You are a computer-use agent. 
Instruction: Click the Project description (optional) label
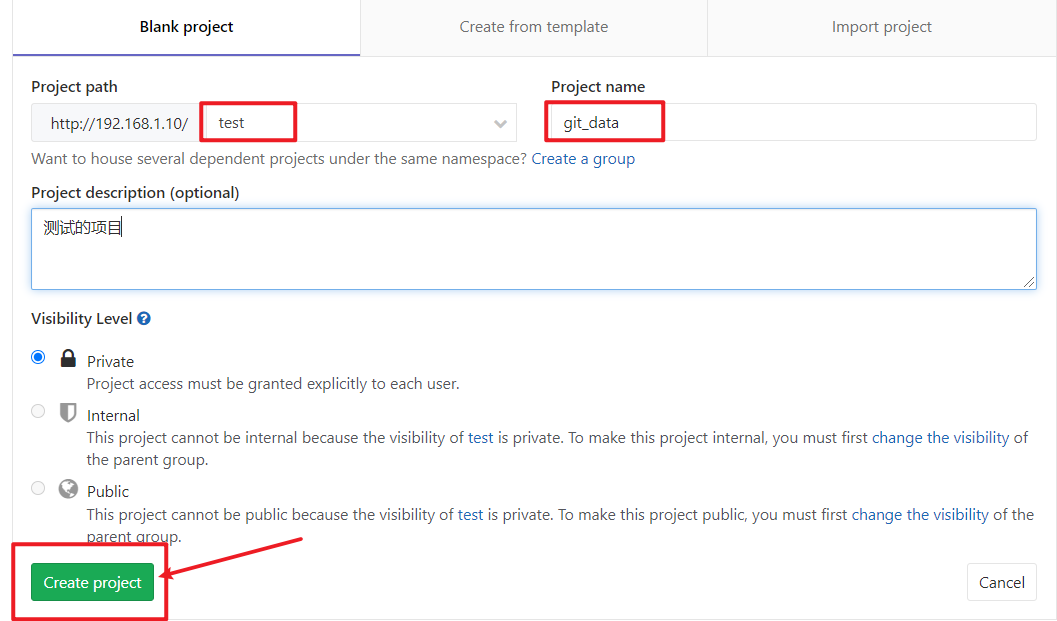coord(135,193)
